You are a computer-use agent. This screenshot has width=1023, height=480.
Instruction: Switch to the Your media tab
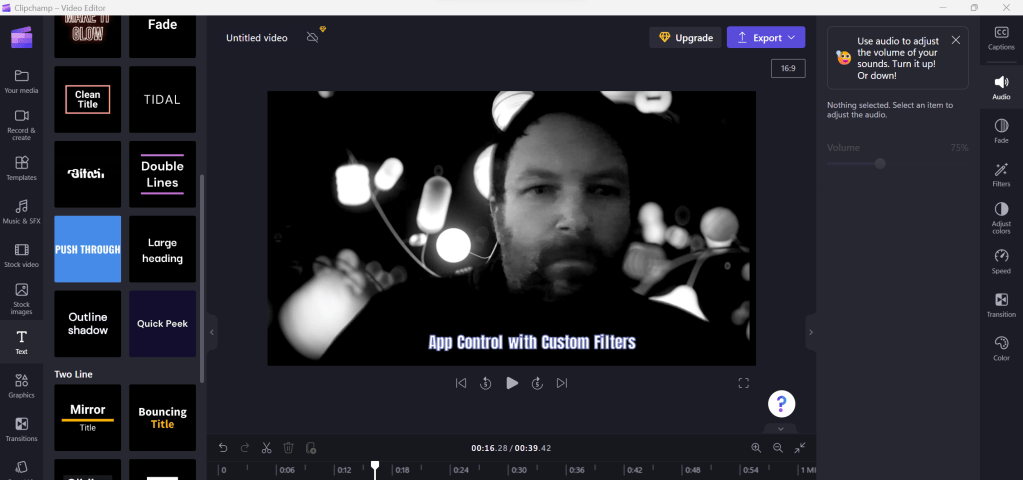click(x=22, y=81)
